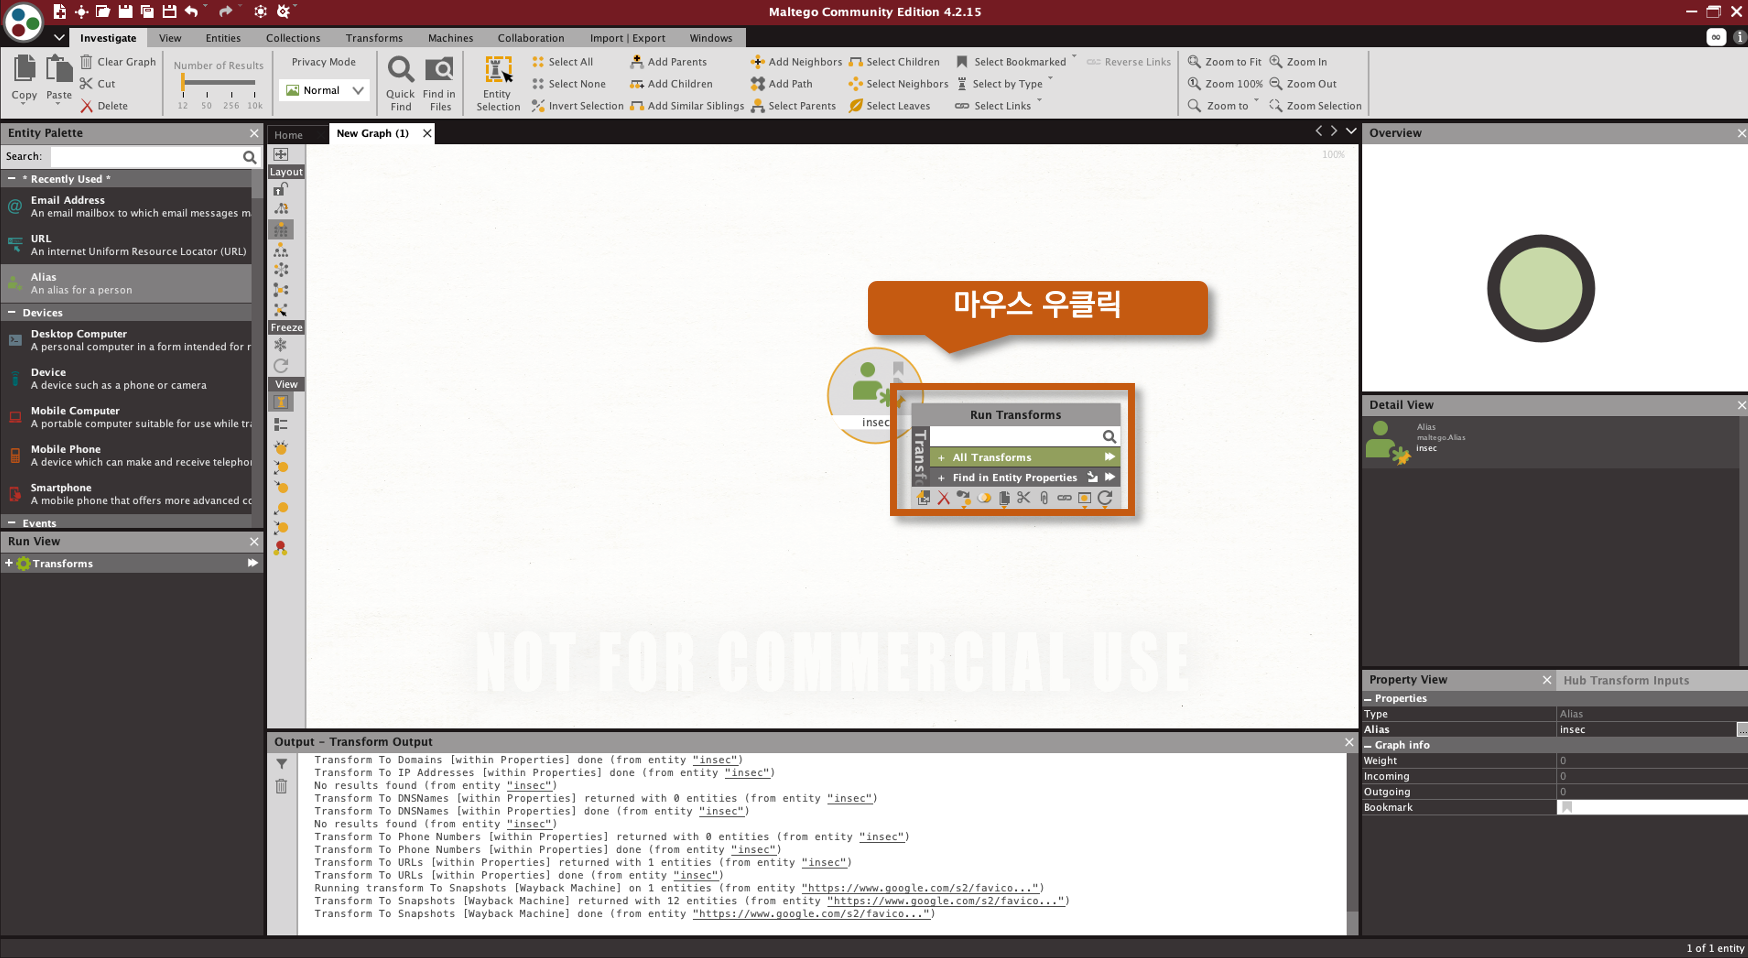Collapse the Events palette section
1748x958 pixels.
11,522
